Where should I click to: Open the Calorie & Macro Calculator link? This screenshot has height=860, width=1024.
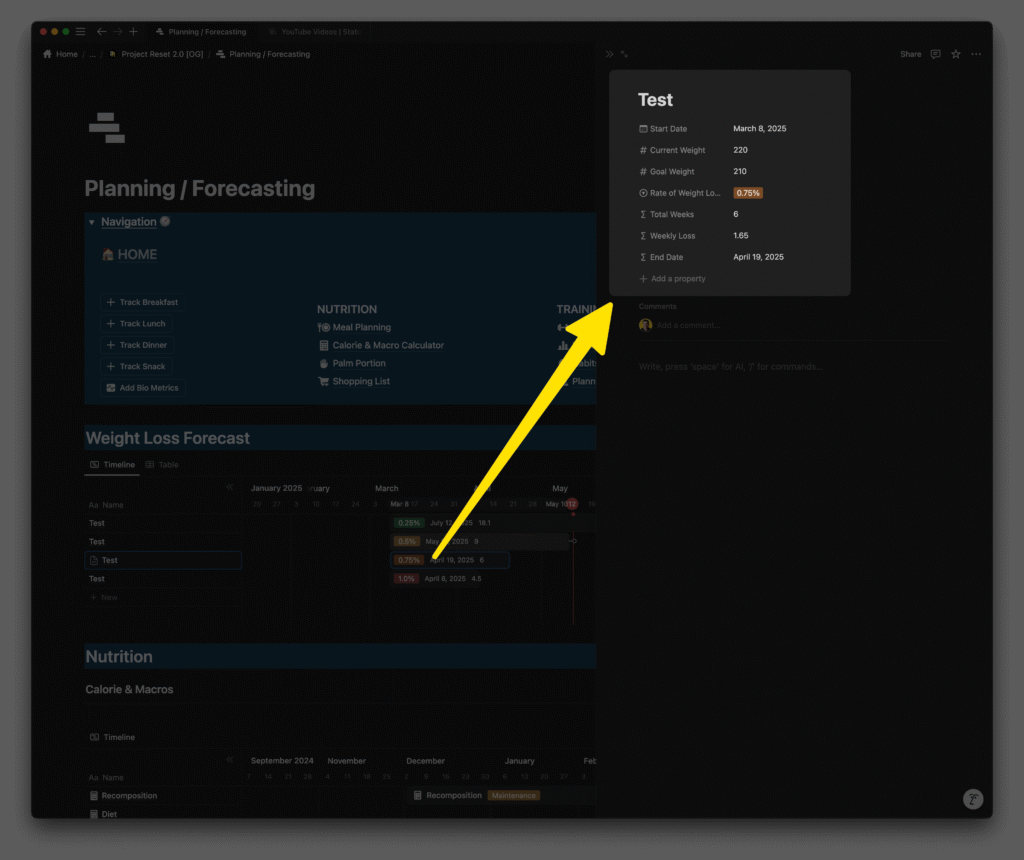[387, 345]
